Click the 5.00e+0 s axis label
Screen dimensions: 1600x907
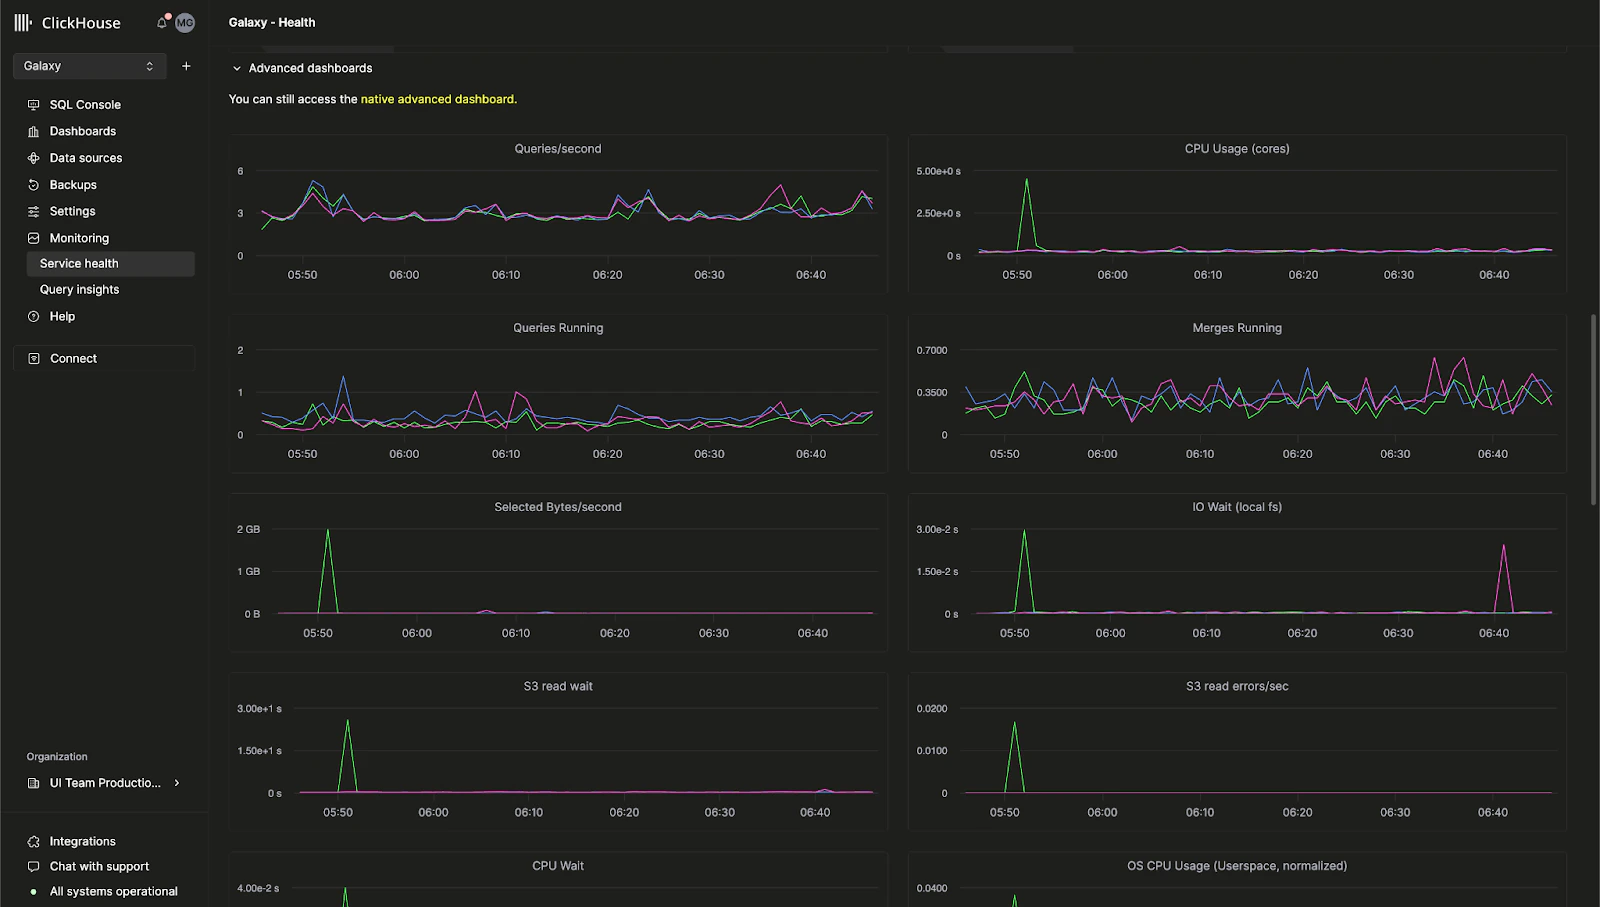(x=938, y=171)
